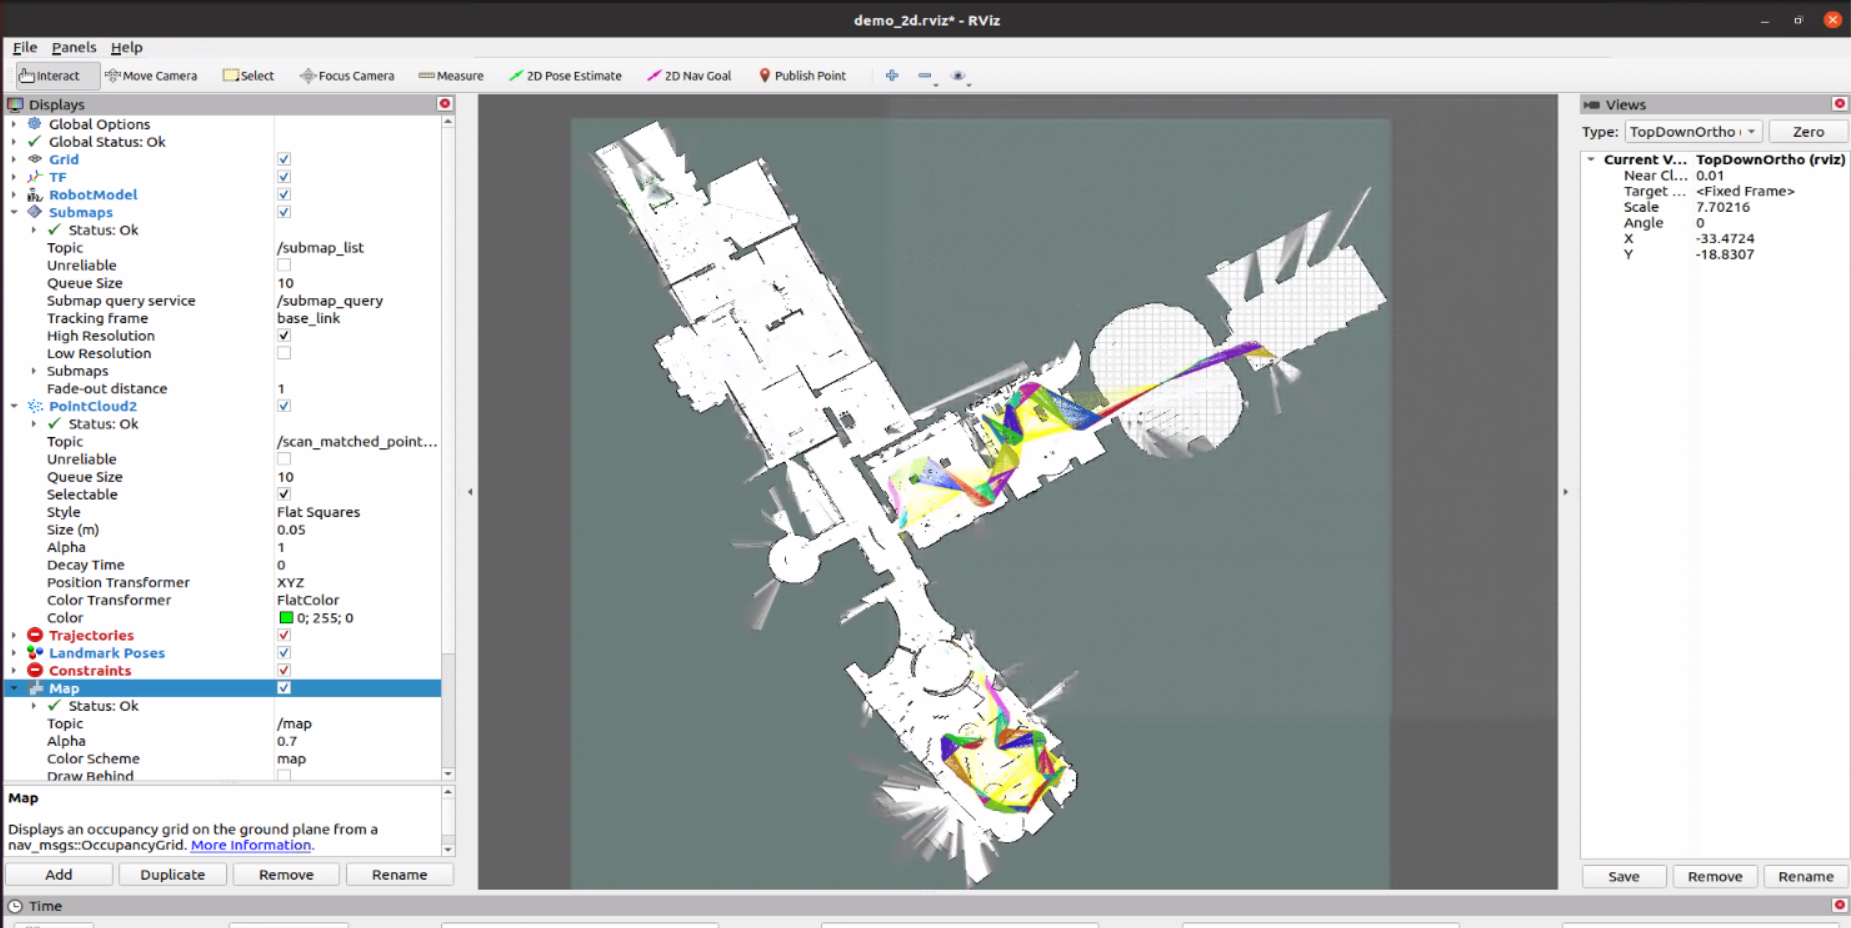Expand the Global Options tree item

14,124
